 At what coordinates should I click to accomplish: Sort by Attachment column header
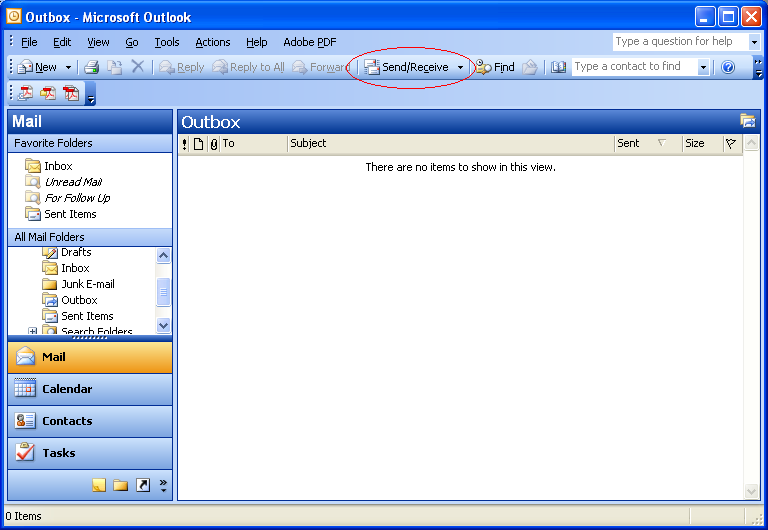click(x=214, y=144)
